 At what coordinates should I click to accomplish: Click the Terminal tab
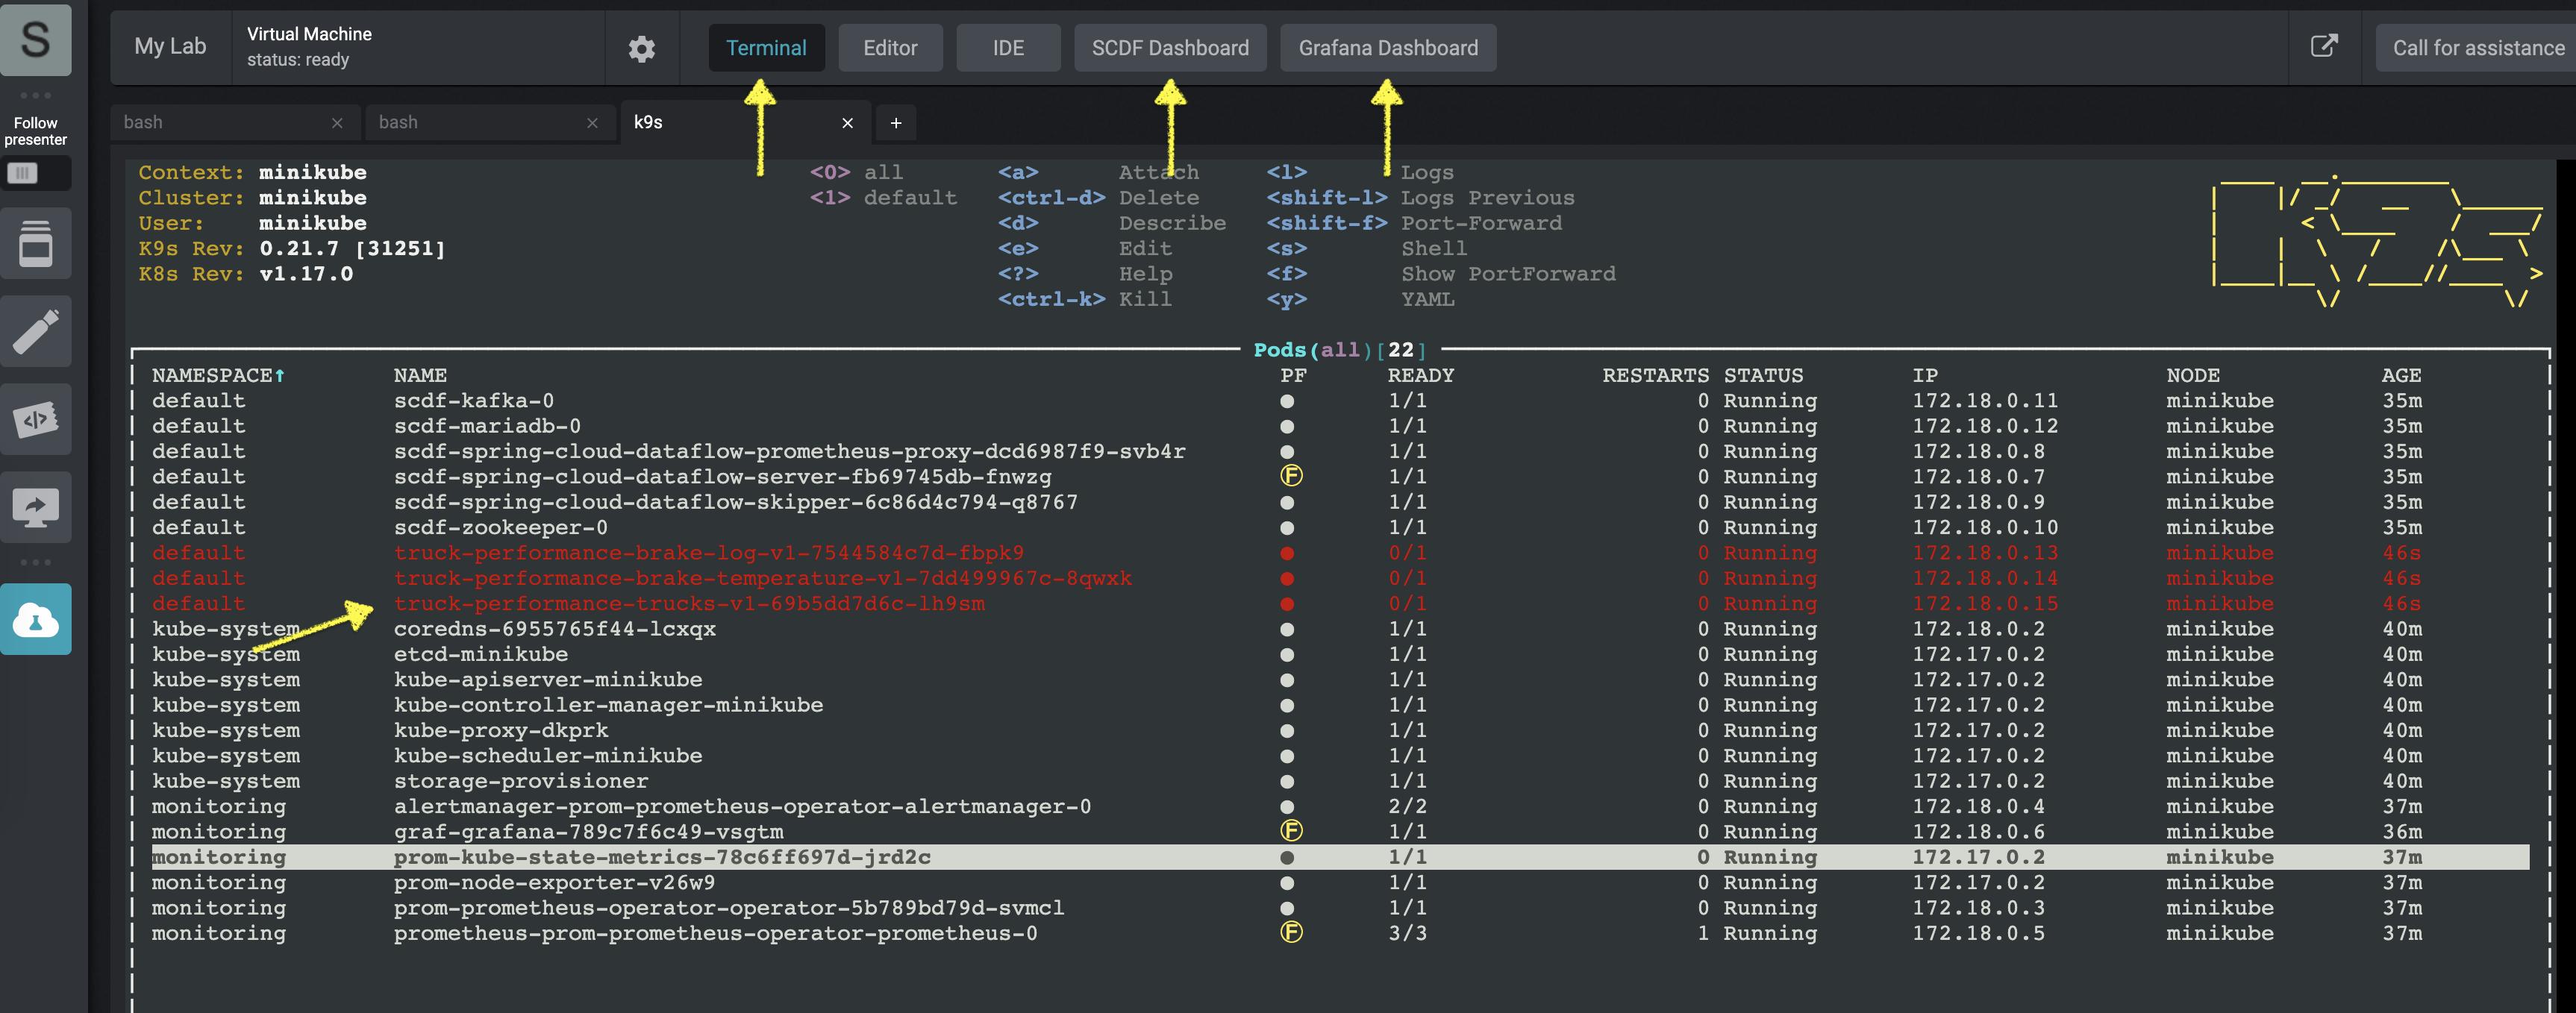pyautogui.click(x=766, y=46)
